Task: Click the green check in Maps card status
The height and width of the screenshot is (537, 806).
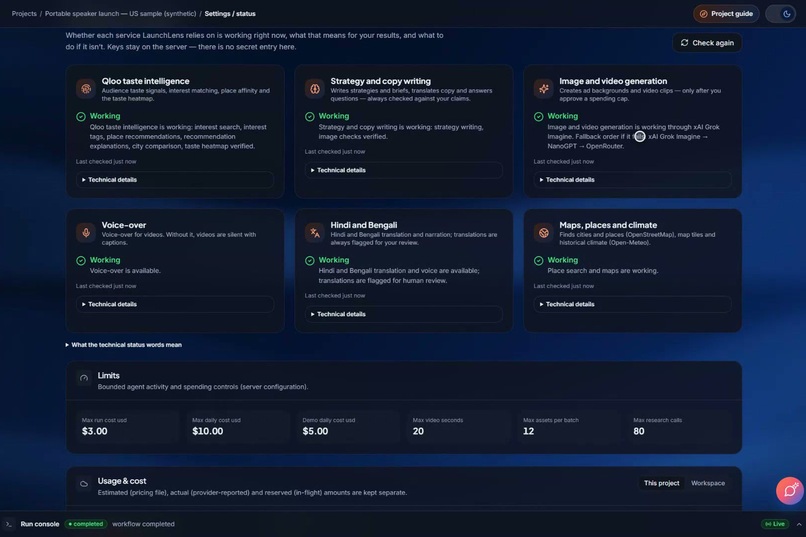Action: [x=538, y=261]
